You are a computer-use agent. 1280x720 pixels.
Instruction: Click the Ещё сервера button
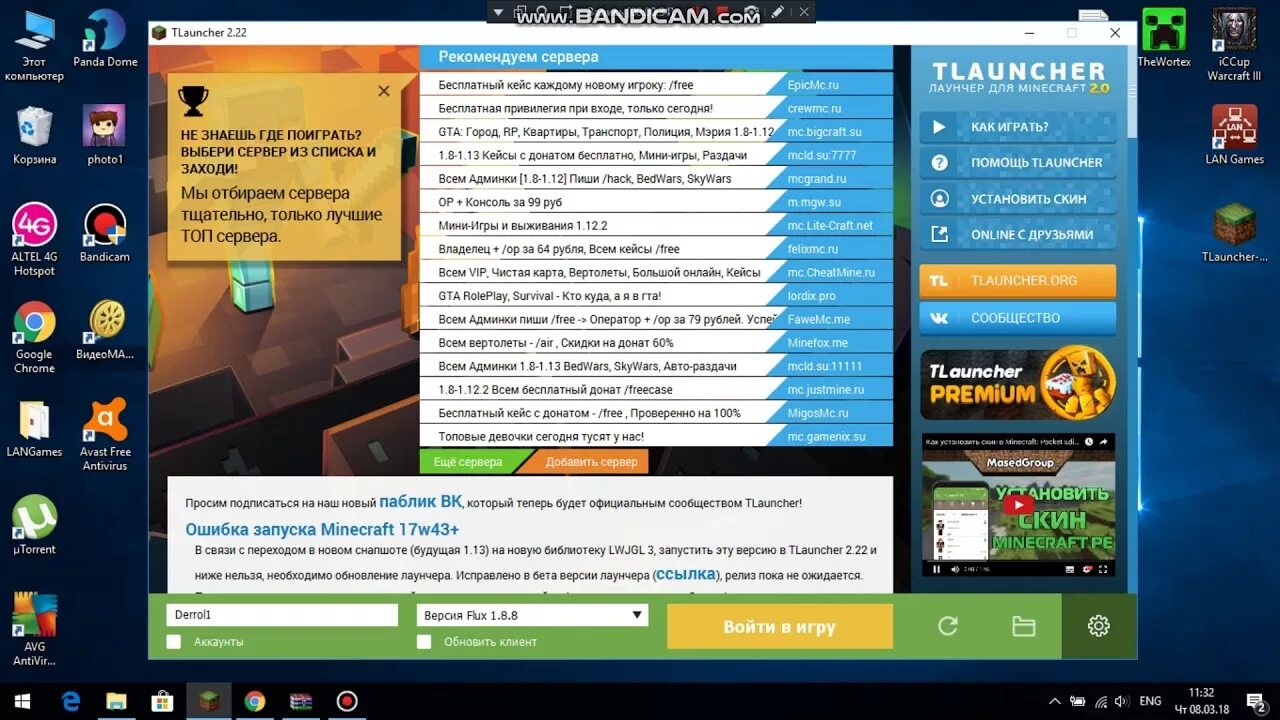click(x=470, y=461)
